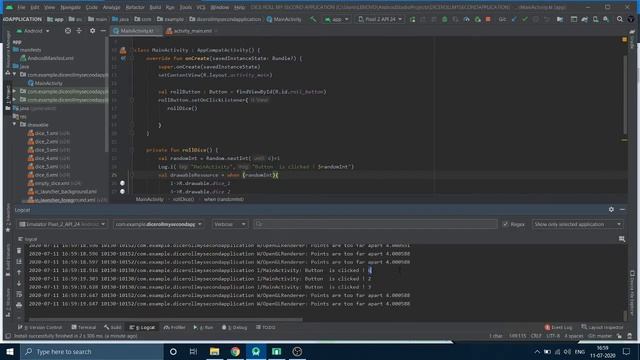Open the emulator Pixel_2_API_24 device dropdown

62,224
